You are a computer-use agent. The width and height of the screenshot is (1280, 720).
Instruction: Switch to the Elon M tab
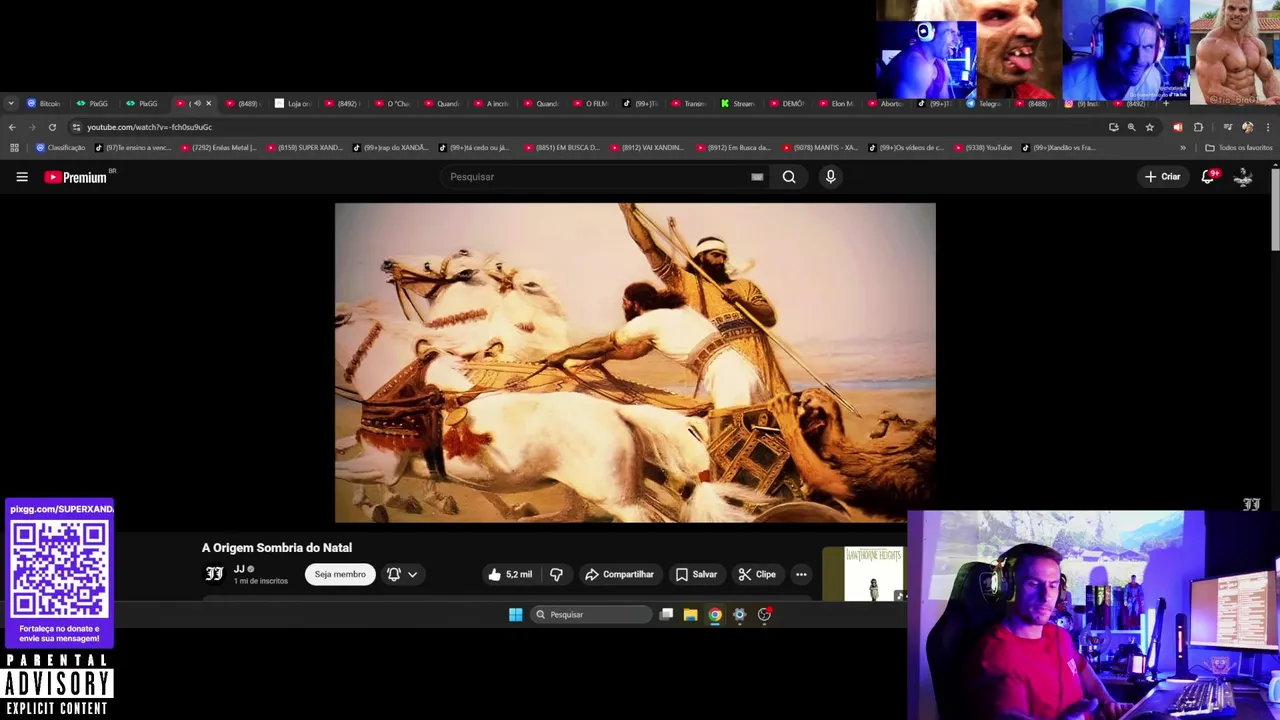(838, 103)
